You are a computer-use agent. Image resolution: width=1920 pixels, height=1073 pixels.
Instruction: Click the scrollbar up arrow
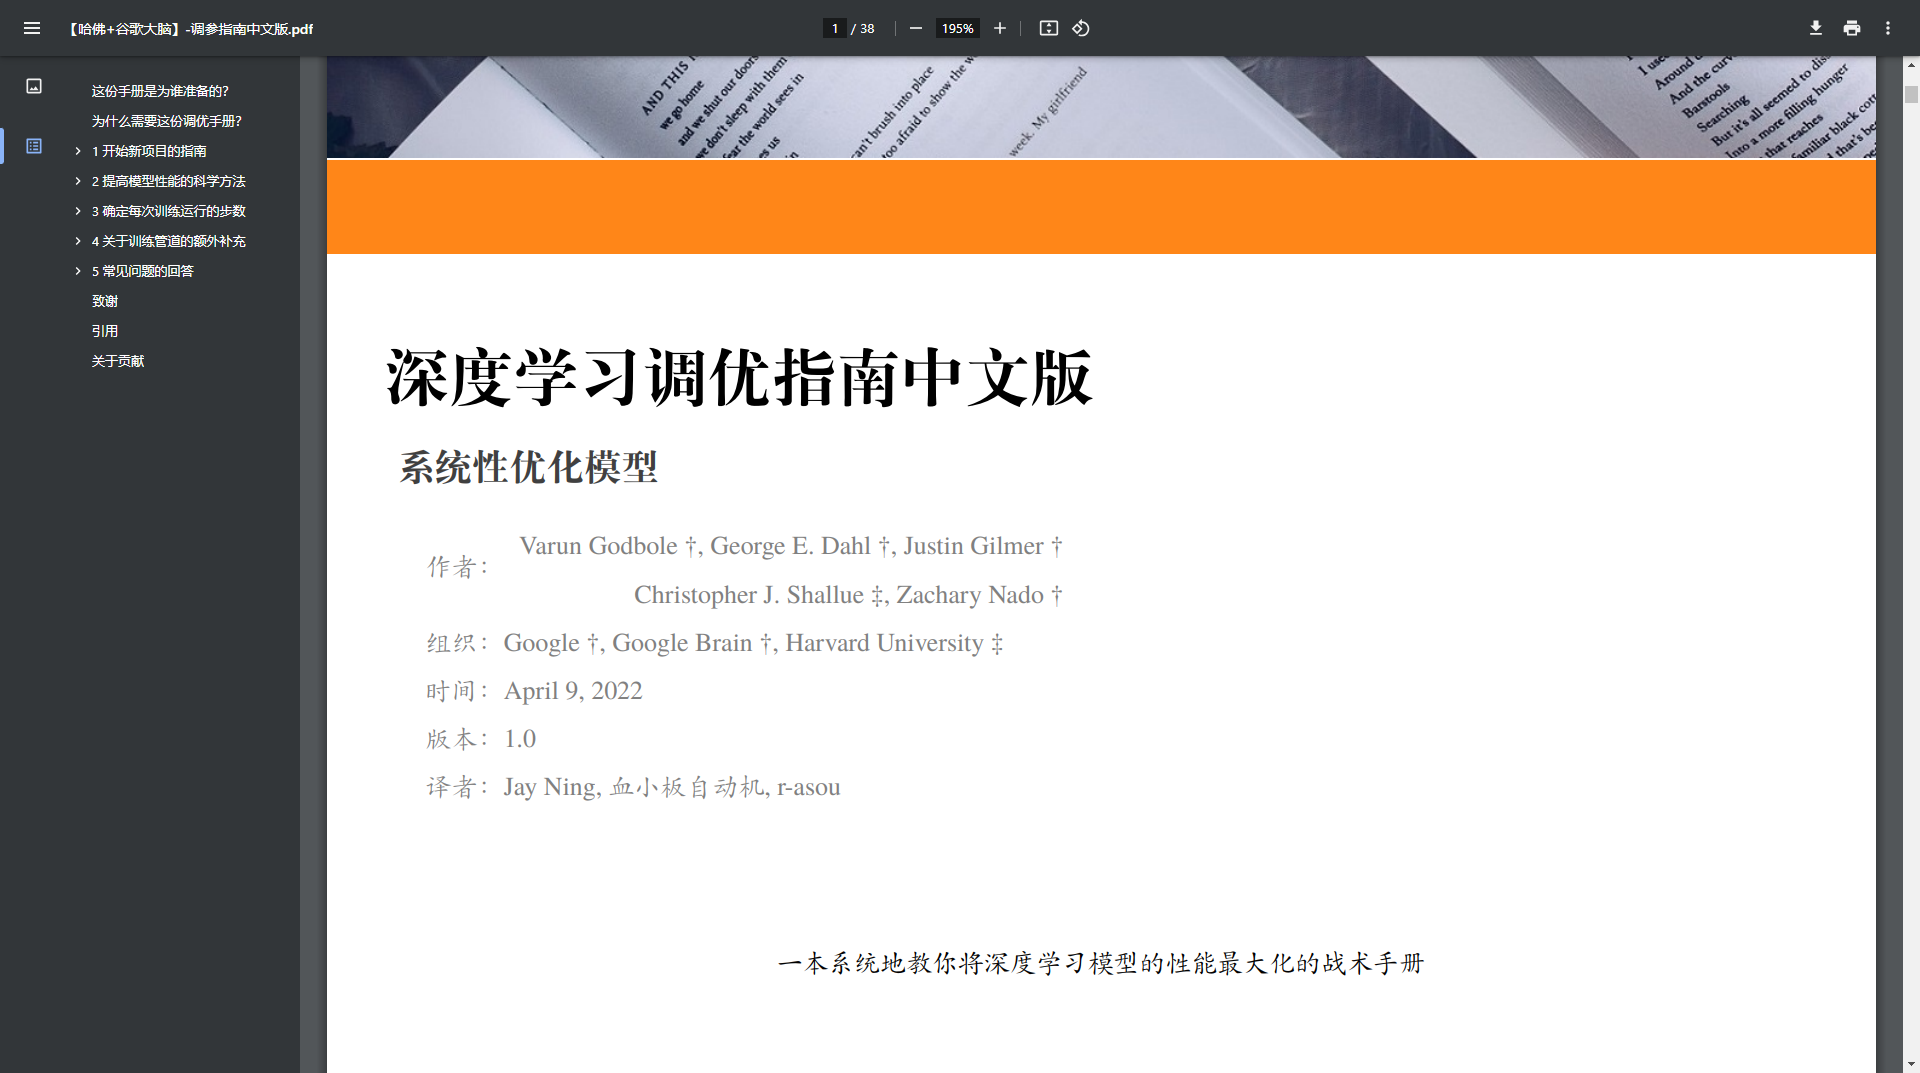pos(1911,64)
